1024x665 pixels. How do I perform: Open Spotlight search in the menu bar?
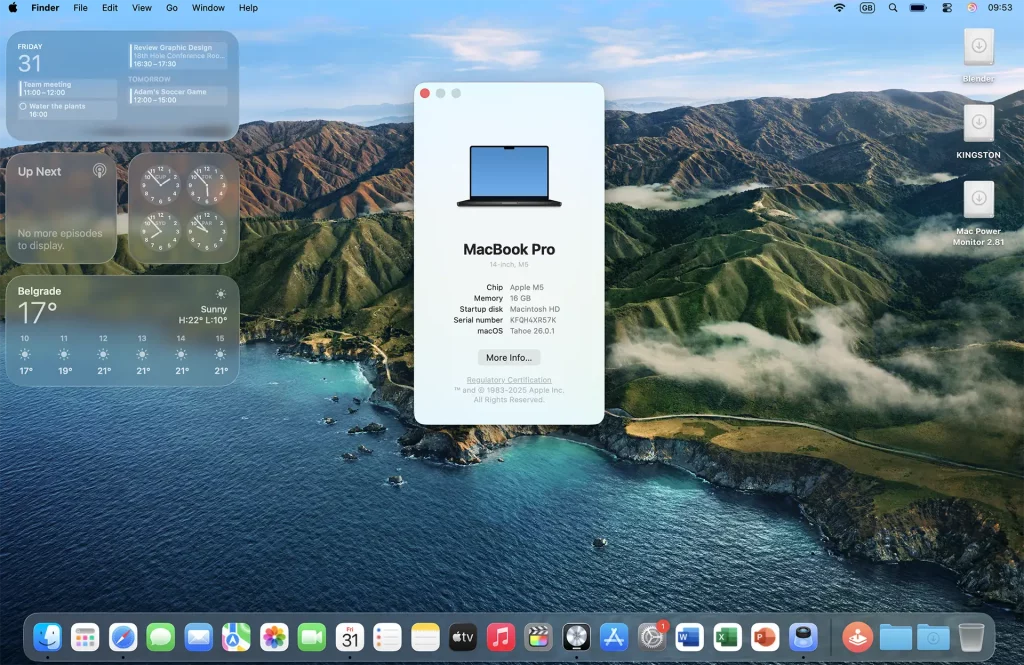point(891,8)
